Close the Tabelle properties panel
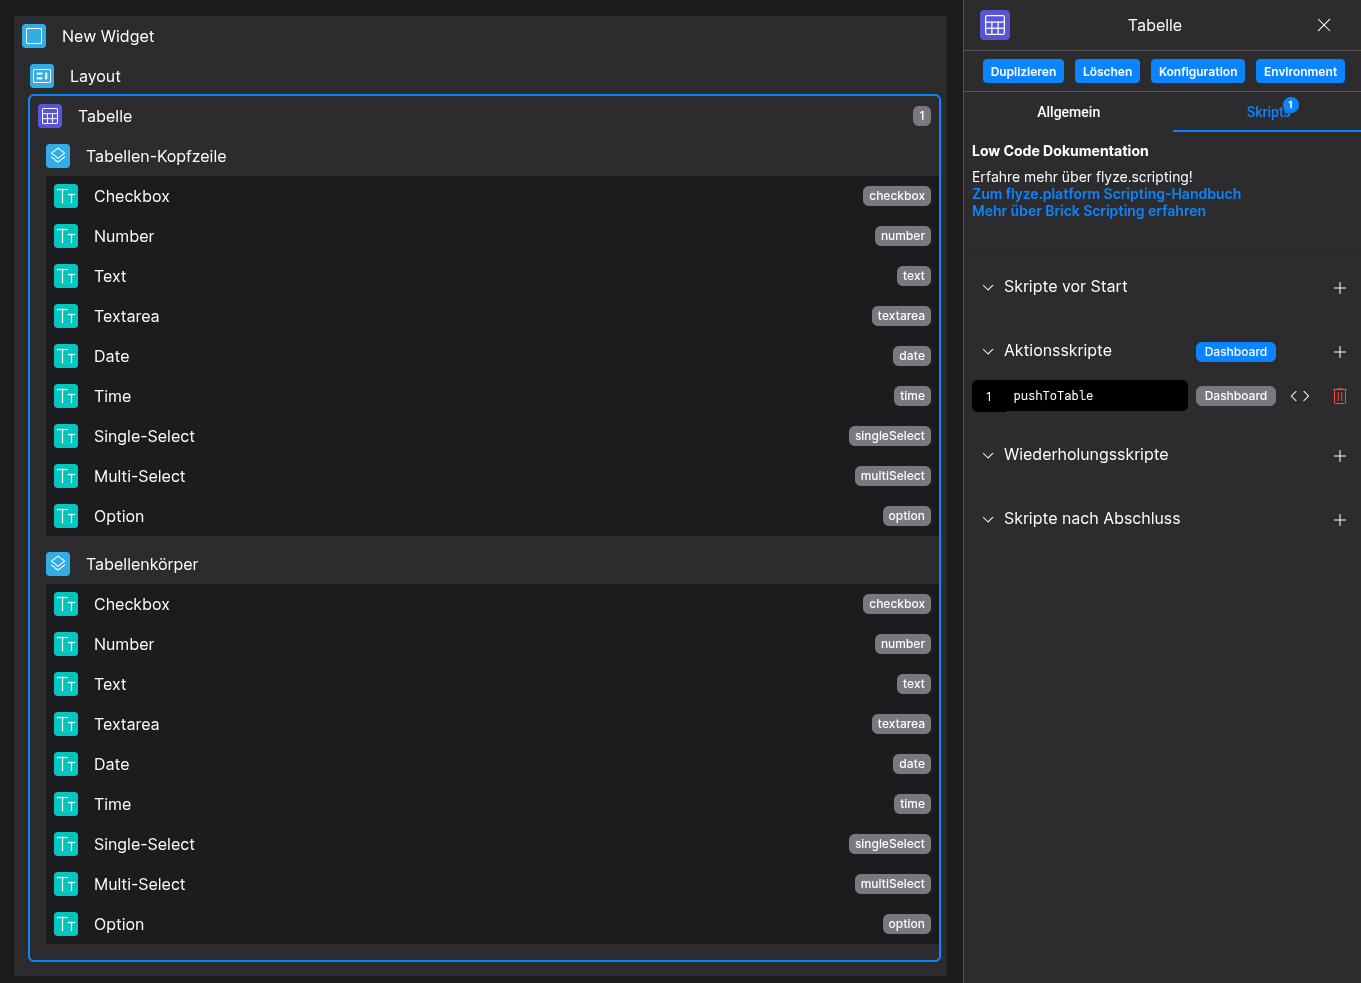 1323,25
